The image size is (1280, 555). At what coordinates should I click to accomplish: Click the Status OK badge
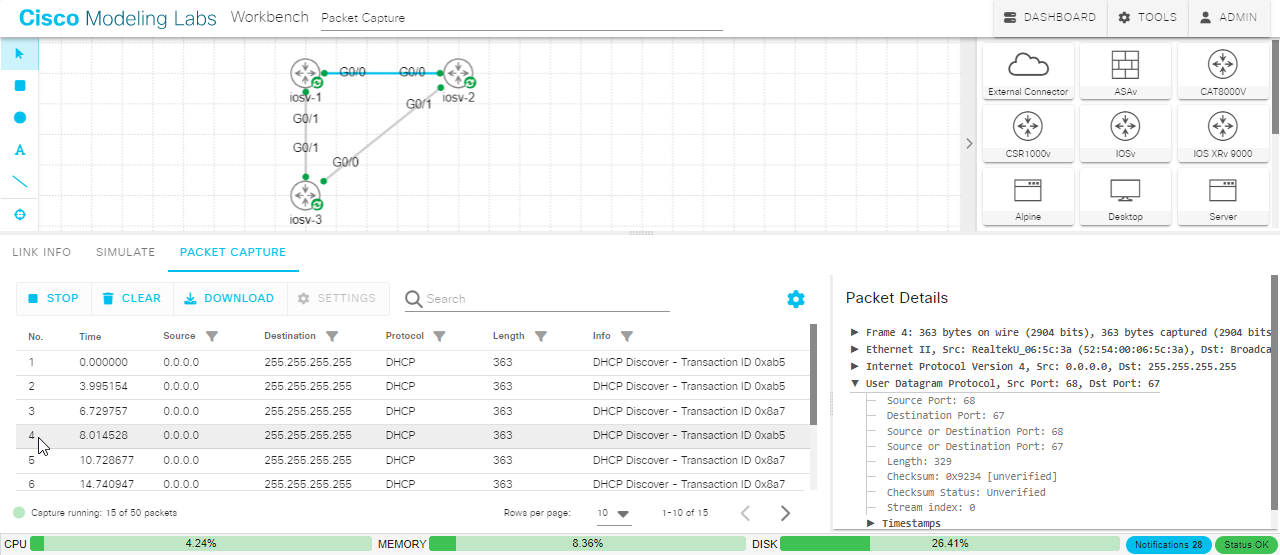[x=1244, y=545]
